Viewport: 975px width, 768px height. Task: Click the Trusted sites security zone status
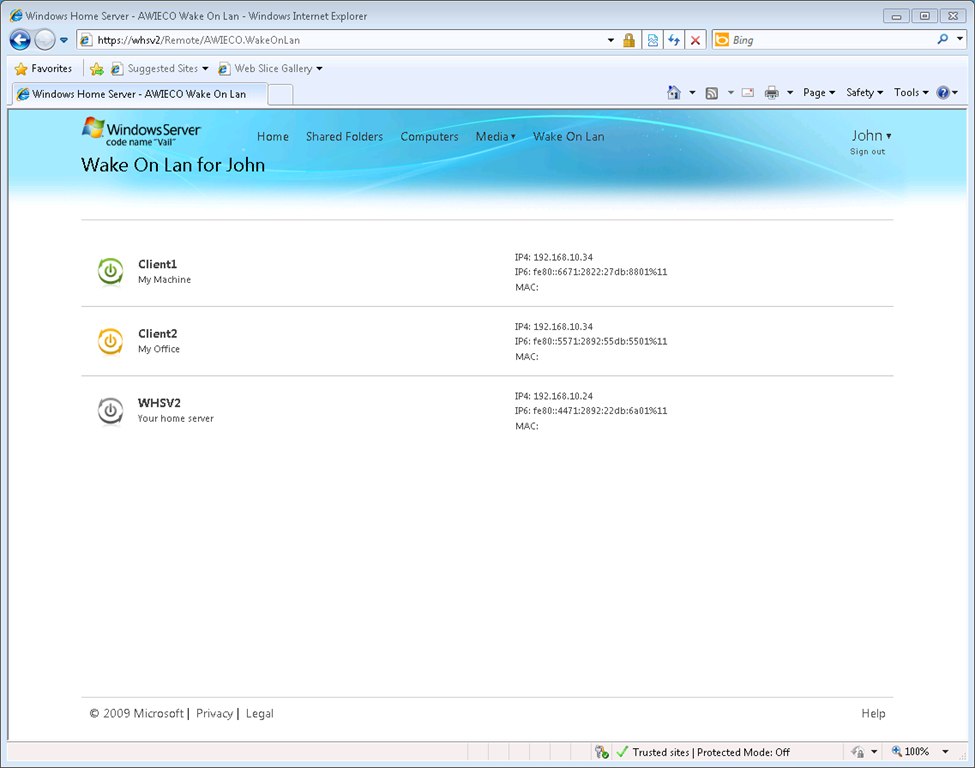point(703,752)
